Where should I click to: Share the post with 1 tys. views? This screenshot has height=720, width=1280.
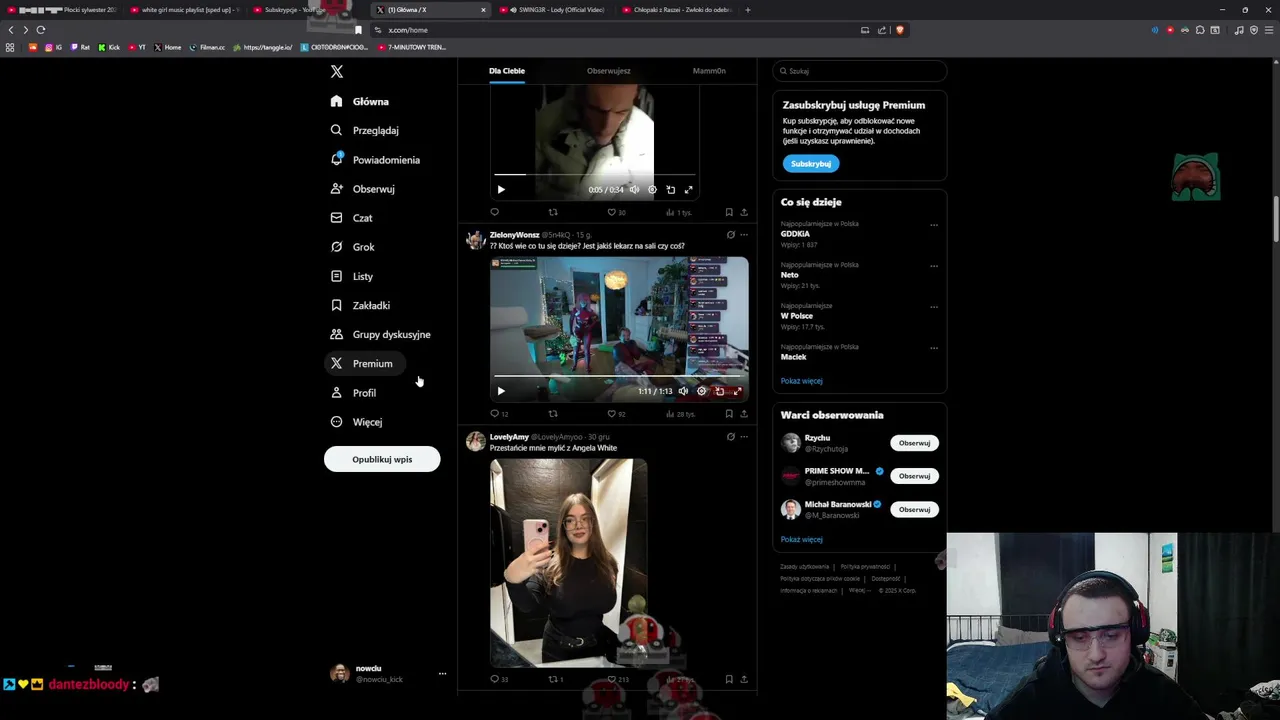pyautogui.click(x=744, y=212)
